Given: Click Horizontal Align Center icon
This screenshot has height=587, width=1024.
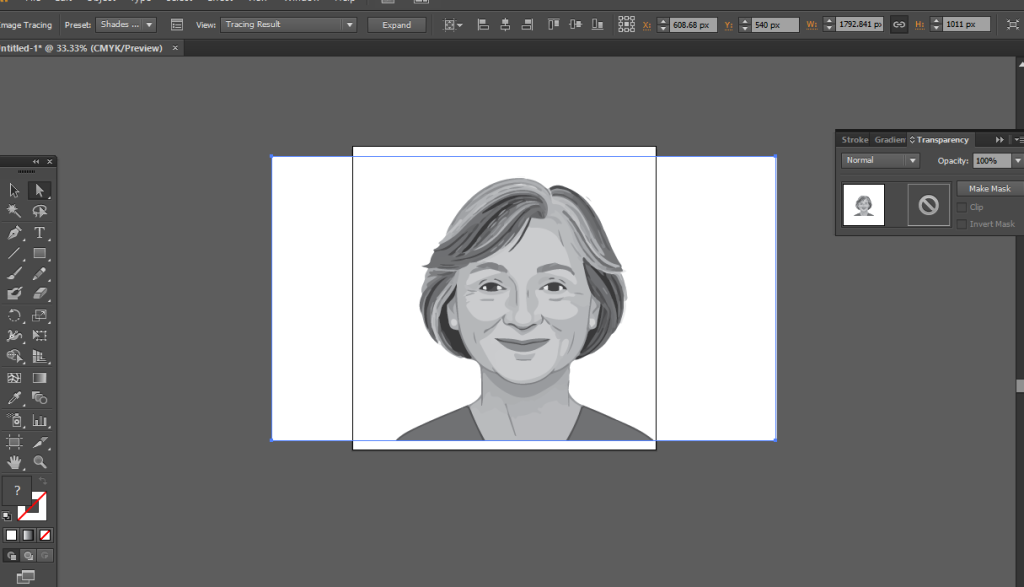Looking at the screenshot, I should click(505, 25).
